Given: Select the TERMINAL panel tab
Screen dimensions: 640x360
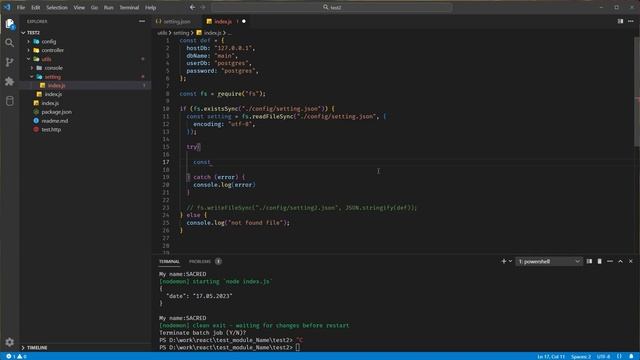Looking at the screenshot, I should [169, 261].
